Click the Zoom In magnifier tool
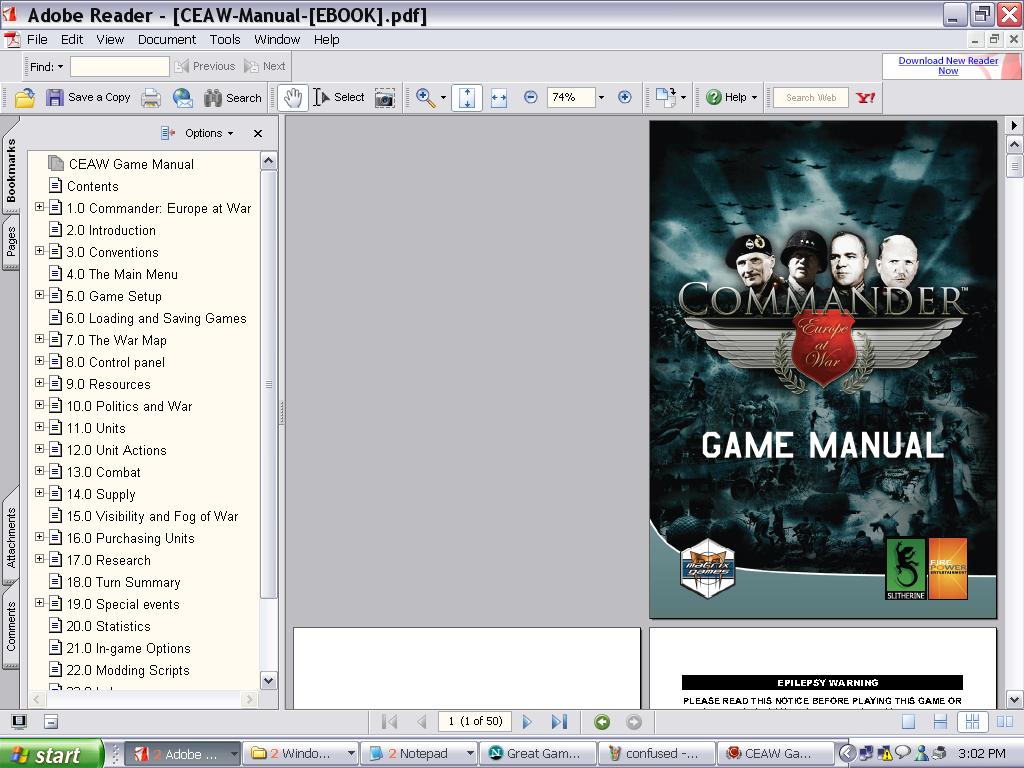The height and width of the screenshot is (768, 1024). click(426, 98)
